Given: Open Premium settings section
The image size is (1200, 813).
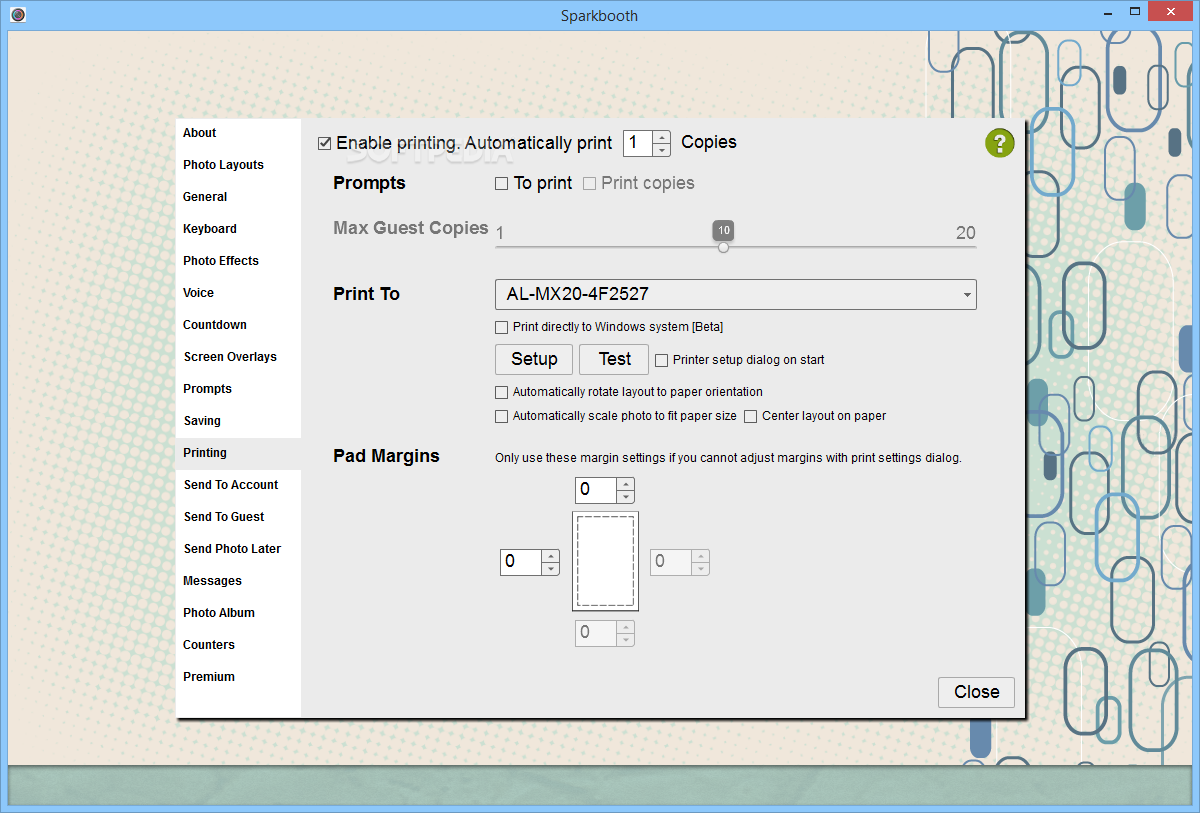Looking at the screenshot, I should [x=238, y=677].
